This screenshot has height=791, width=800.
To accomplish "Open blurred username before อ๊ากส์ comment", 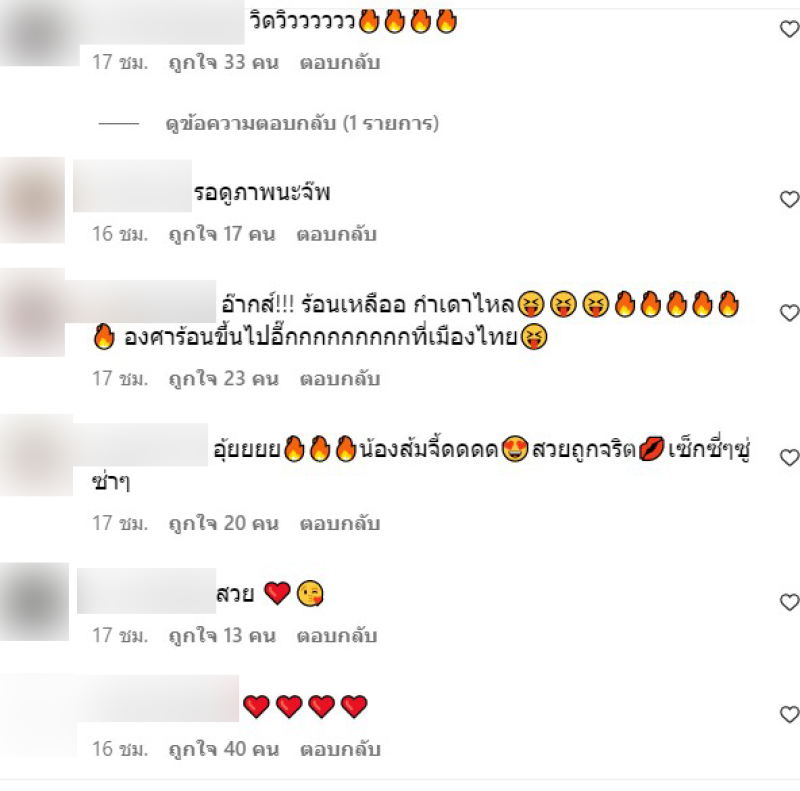I will click(x=140, y=301).
